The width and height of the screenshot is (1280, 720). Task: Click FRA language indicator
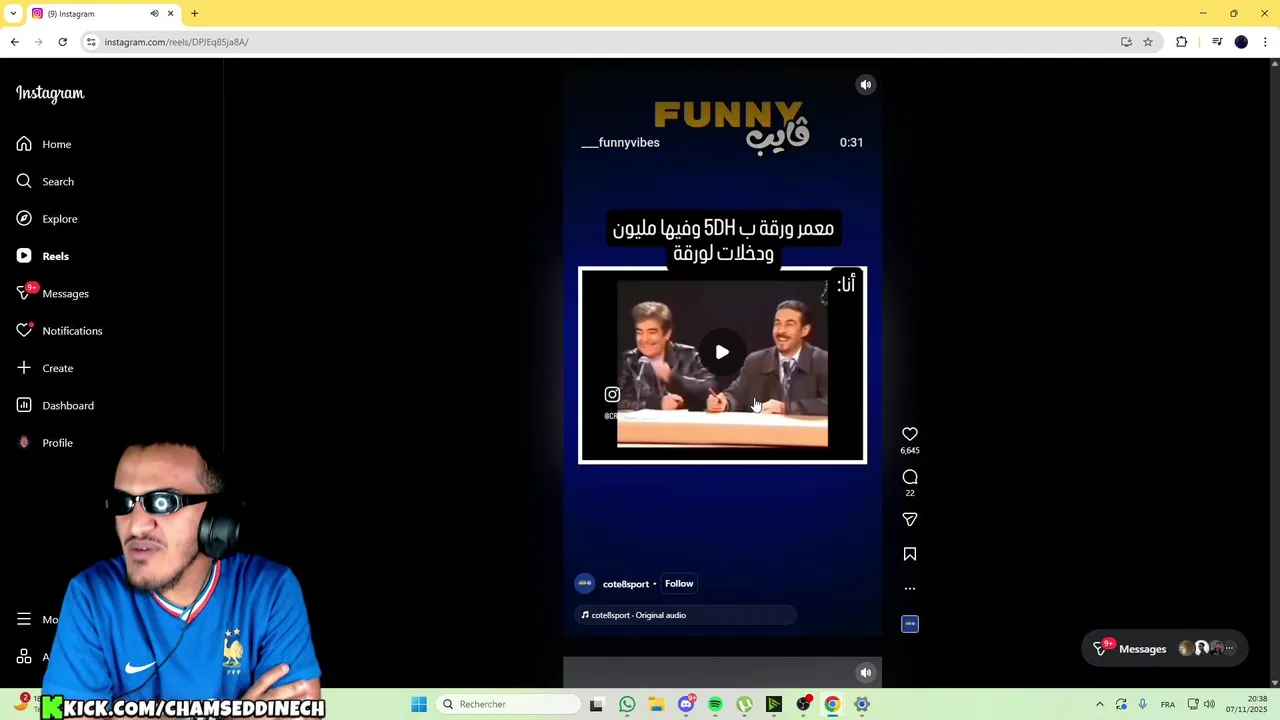point(1168,704)
